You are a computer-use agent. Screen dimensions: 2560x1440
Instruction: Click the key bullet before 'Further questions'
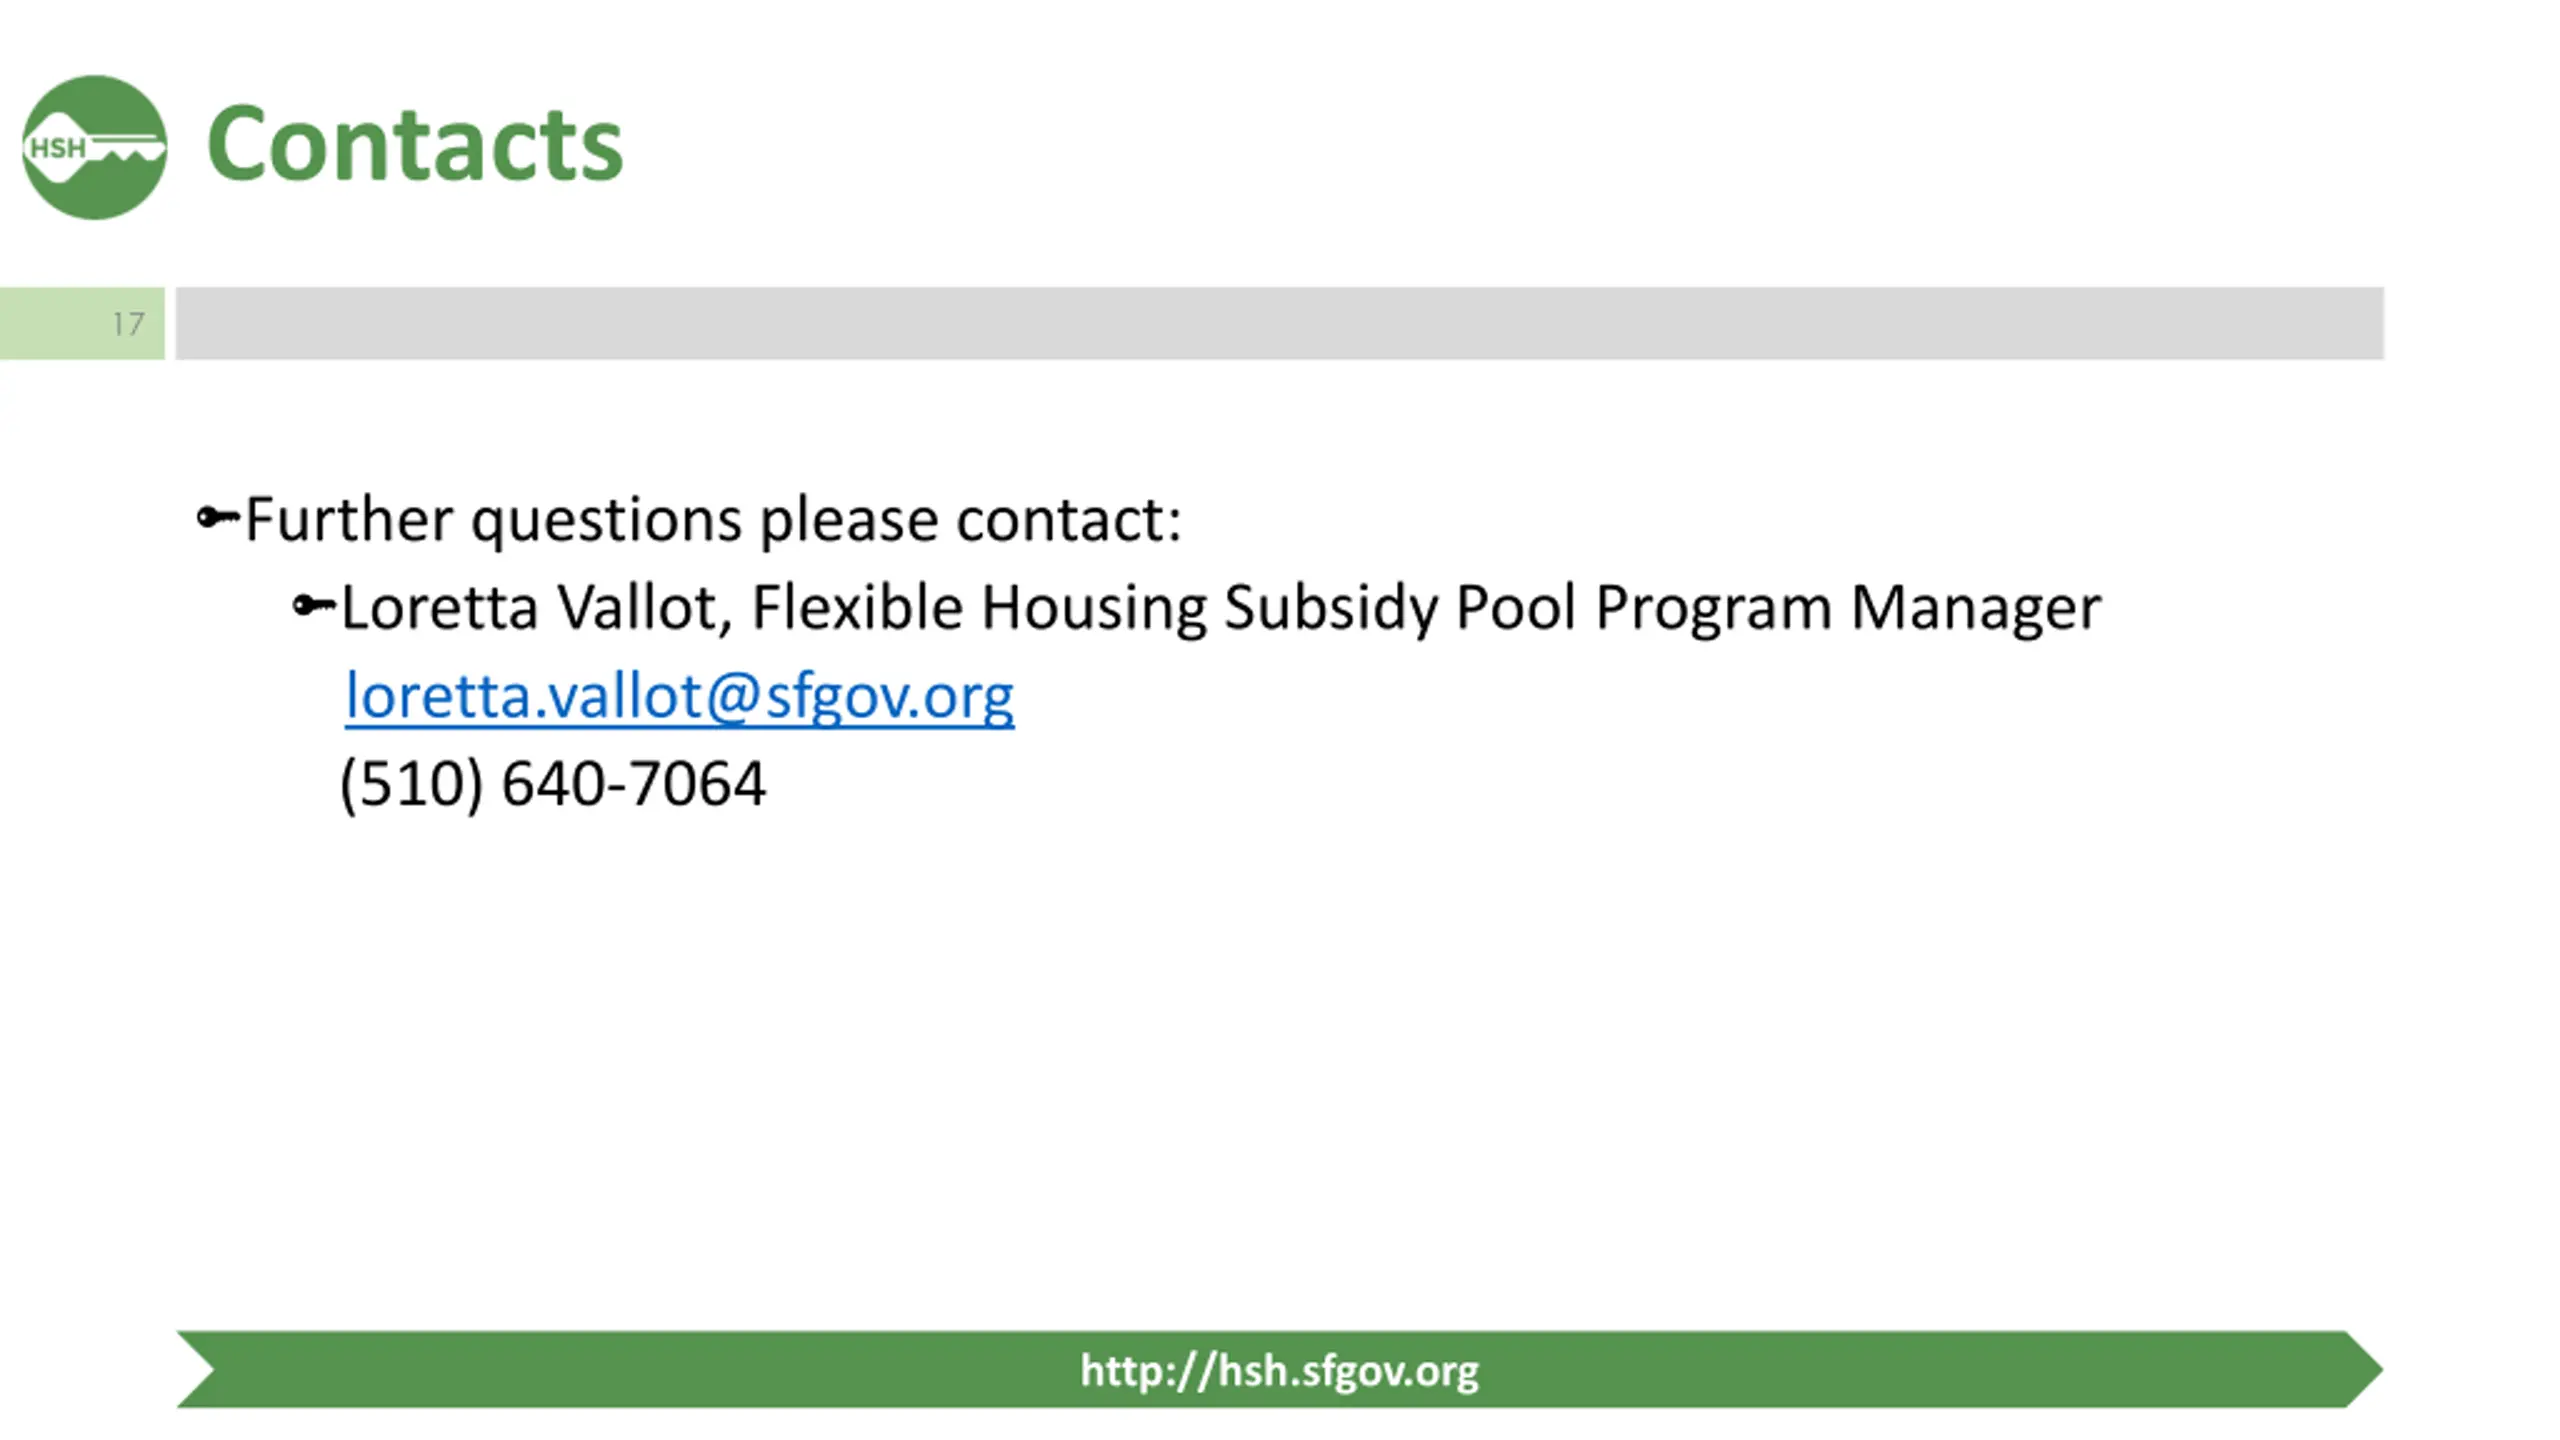click(x=217, y=518)
